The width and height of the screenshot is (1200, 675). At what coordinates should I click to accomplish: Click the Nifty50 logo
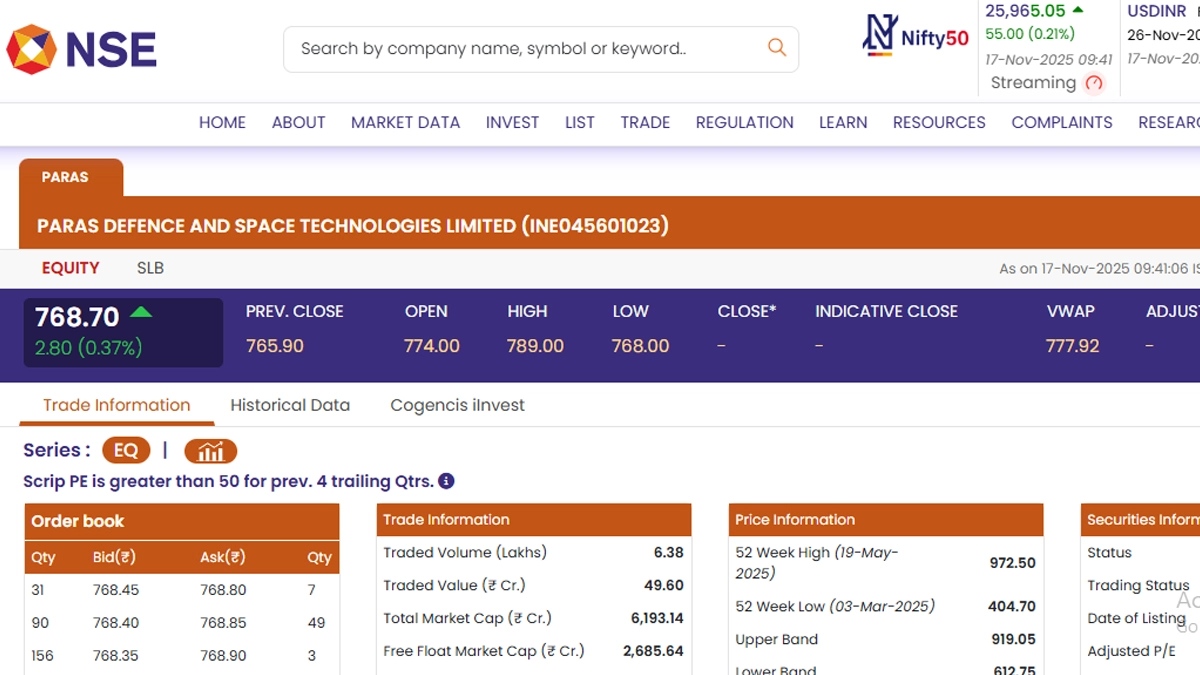(x=916, y=37)
